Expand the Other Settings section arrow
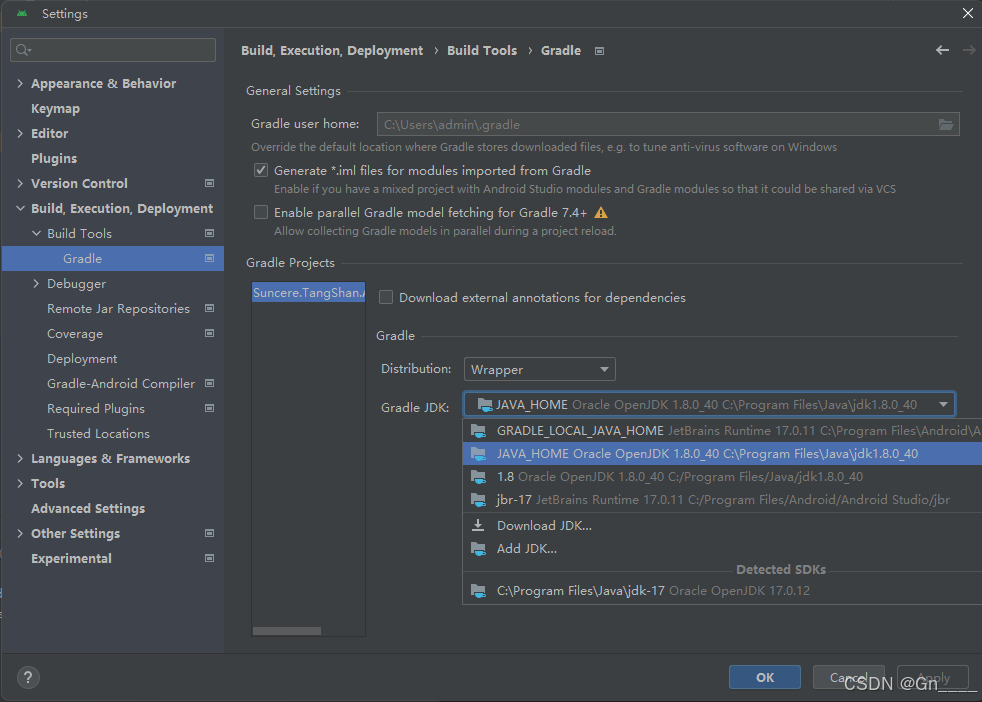 click(x=20, y=534)
